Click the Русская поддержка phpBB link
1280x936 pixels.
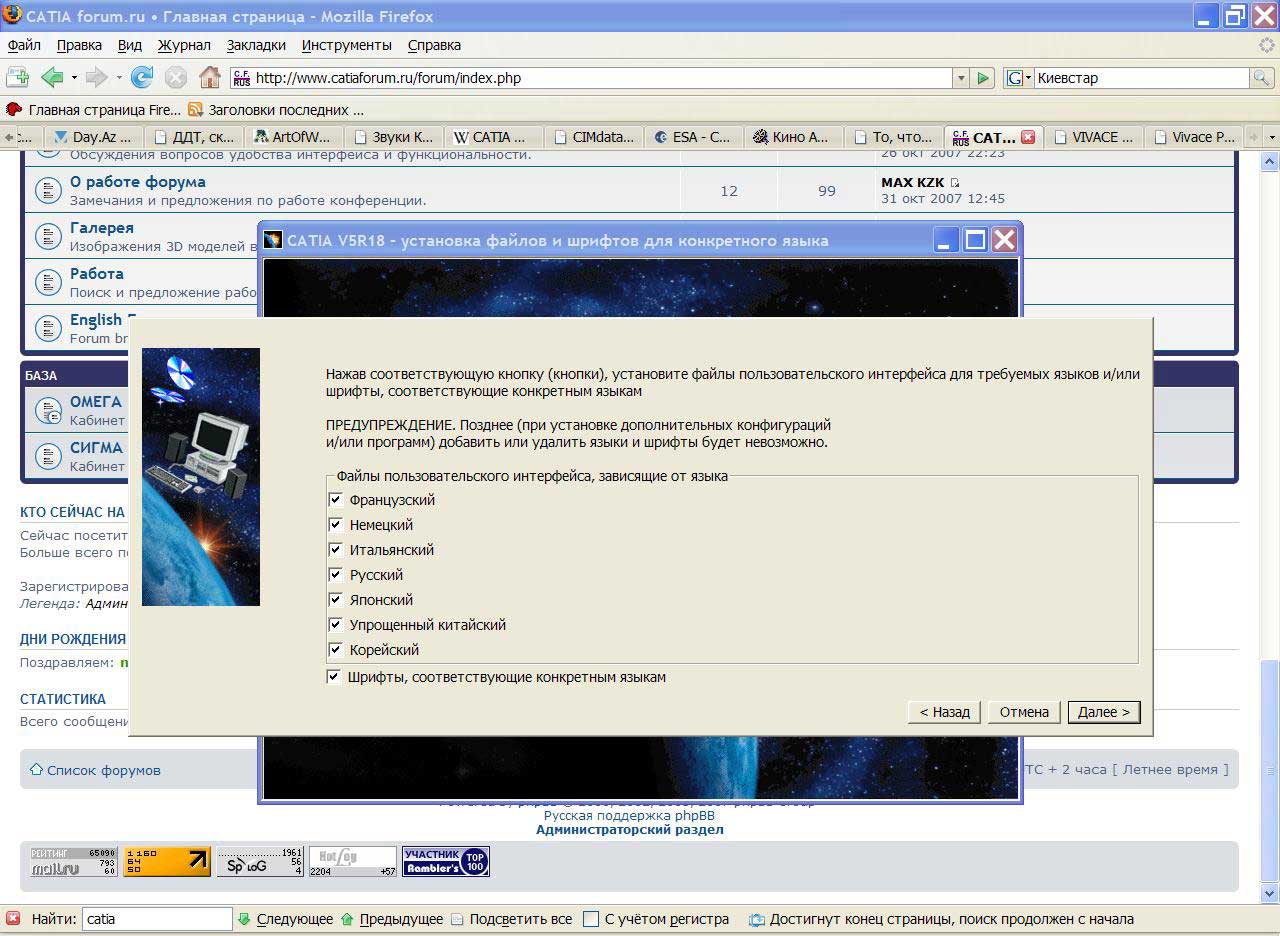[x=630, y=815]
